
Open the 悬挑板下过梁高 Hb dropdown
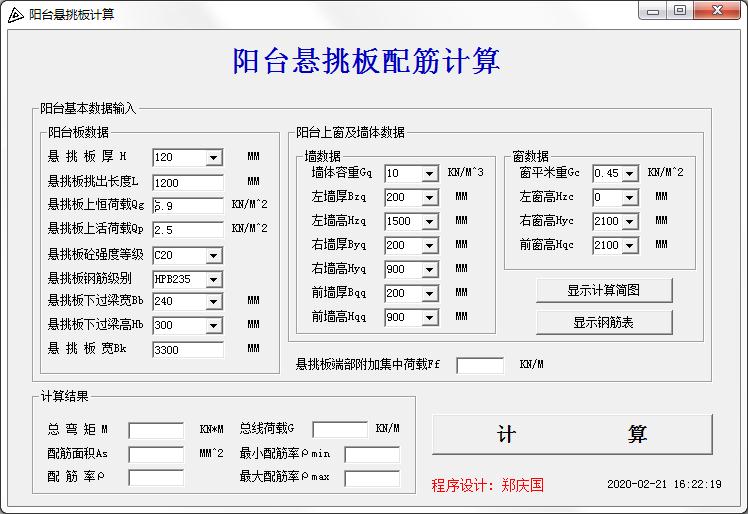[214, 326]
